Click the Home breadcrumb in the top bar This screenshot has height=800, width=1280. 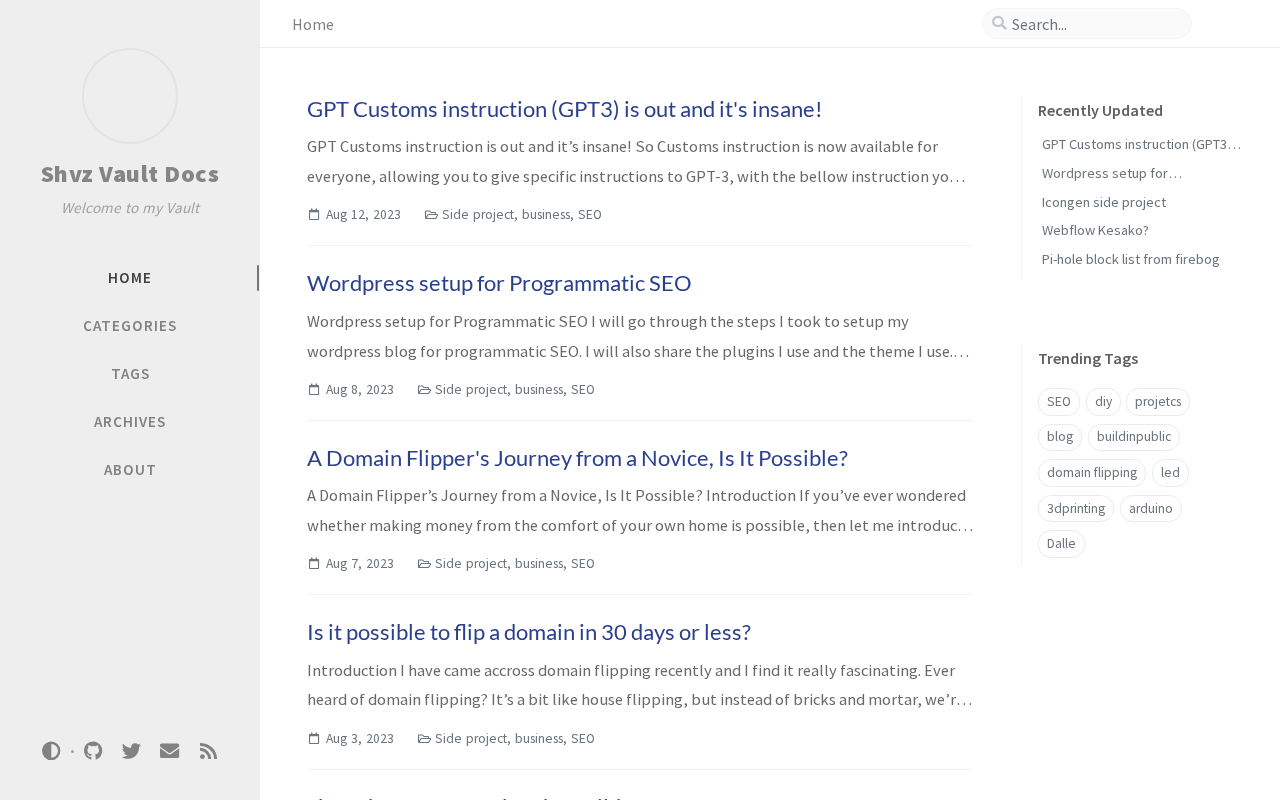click(313, 24)
